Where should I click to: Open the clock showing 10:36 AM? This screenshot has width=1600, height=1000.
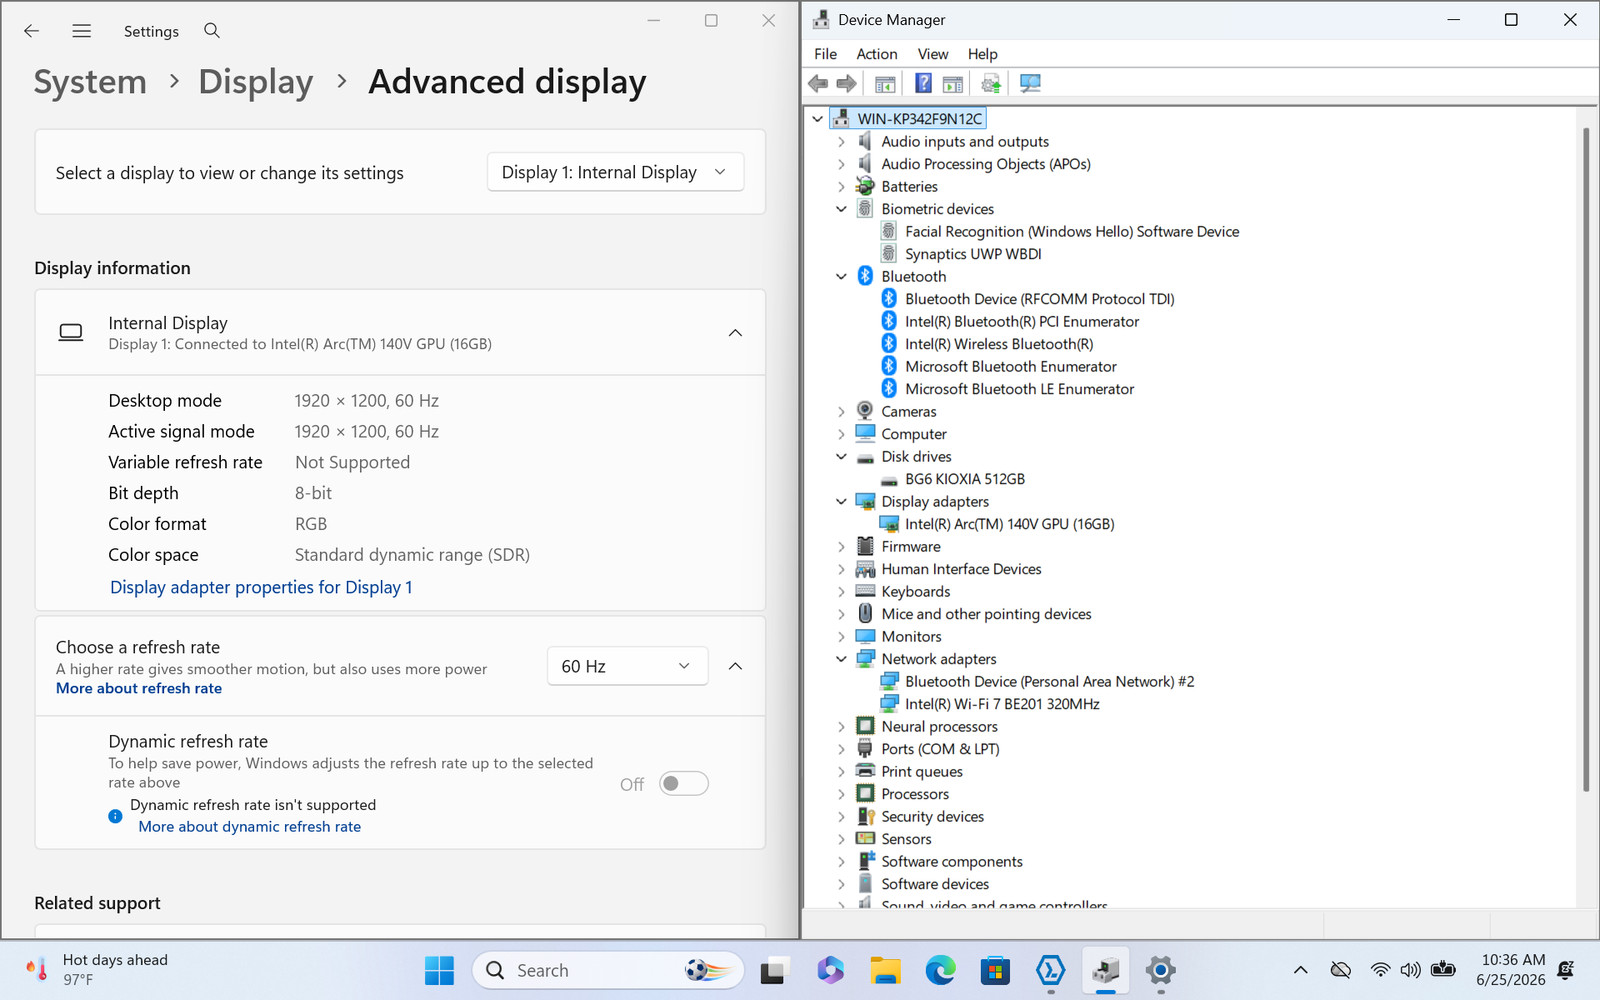[1512, 970]
